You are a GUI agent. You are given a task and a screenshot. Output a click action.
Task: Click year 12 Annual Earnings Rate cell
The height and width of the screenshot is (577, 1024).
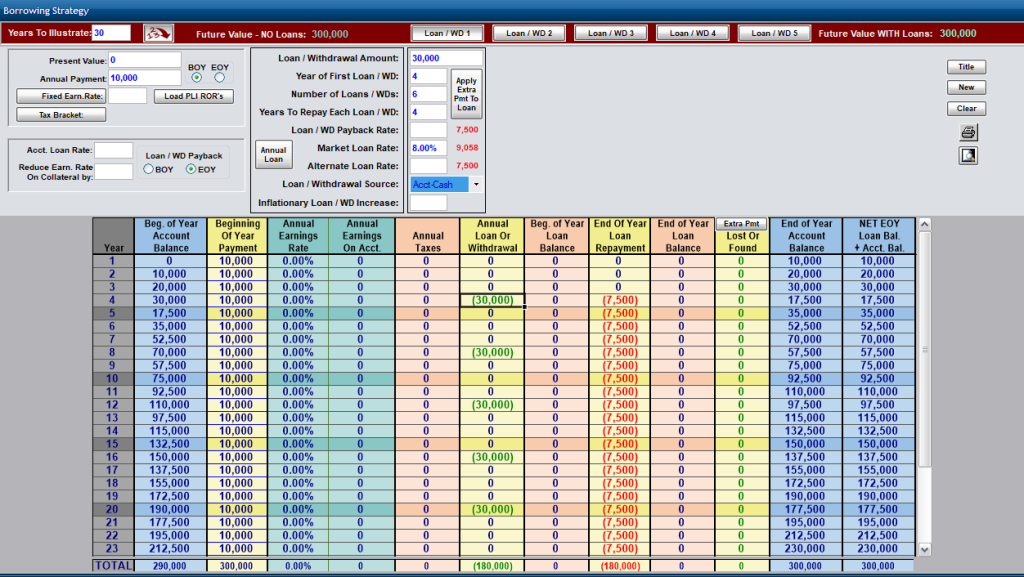click(x=298, y=405)
